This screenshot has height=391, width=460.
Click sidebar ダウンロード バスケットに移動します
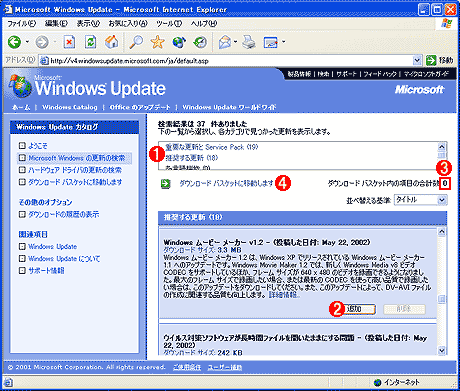click(x=75, y=182)
